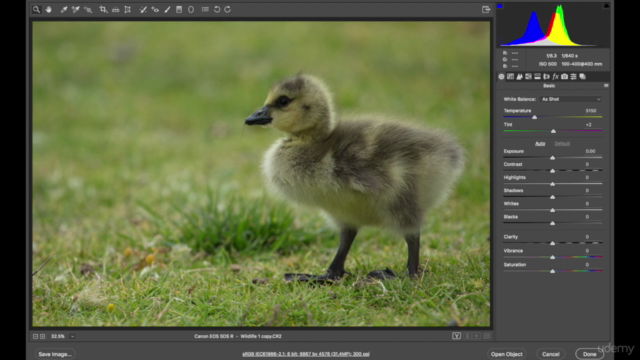This screenshot has width=640, height=360.
Task: Copy current settings to Before icon
Action: 476,336
